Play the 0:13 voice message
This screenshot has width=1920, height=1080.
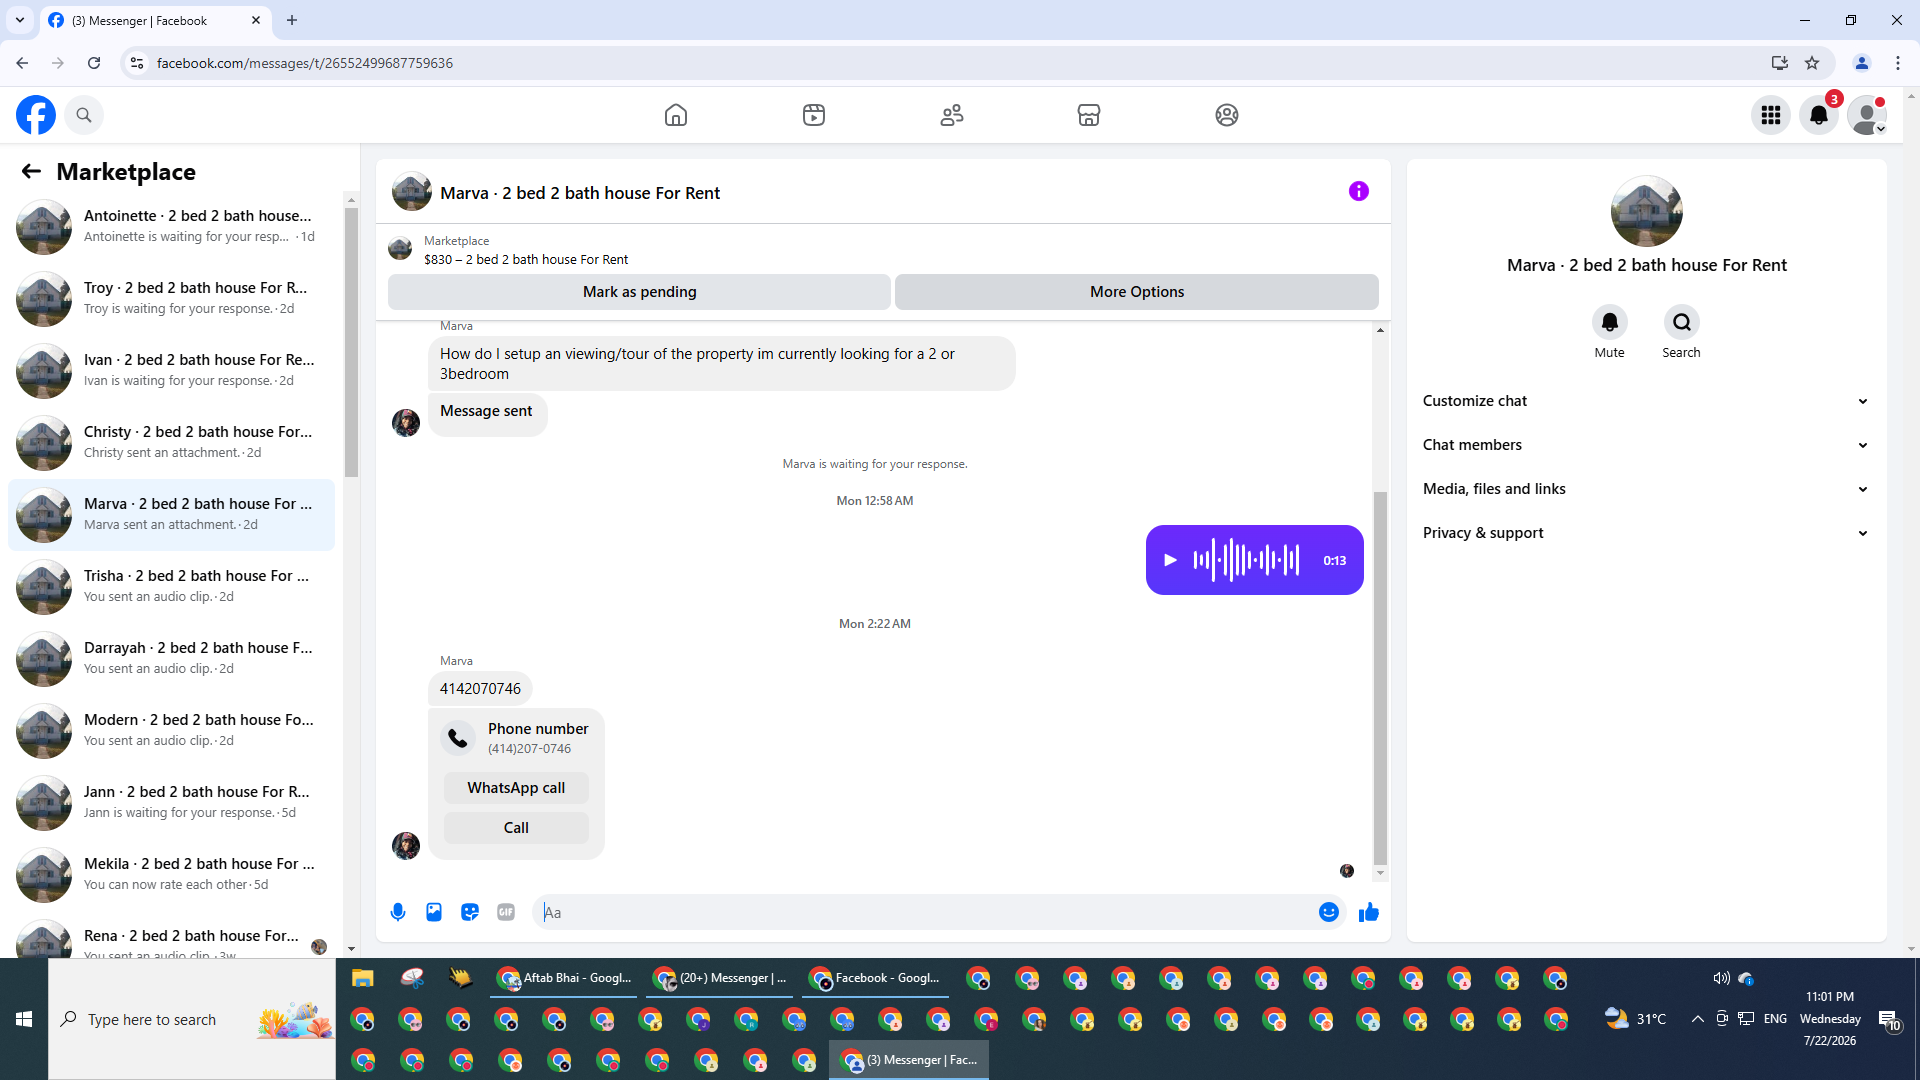click(1170, 560)
